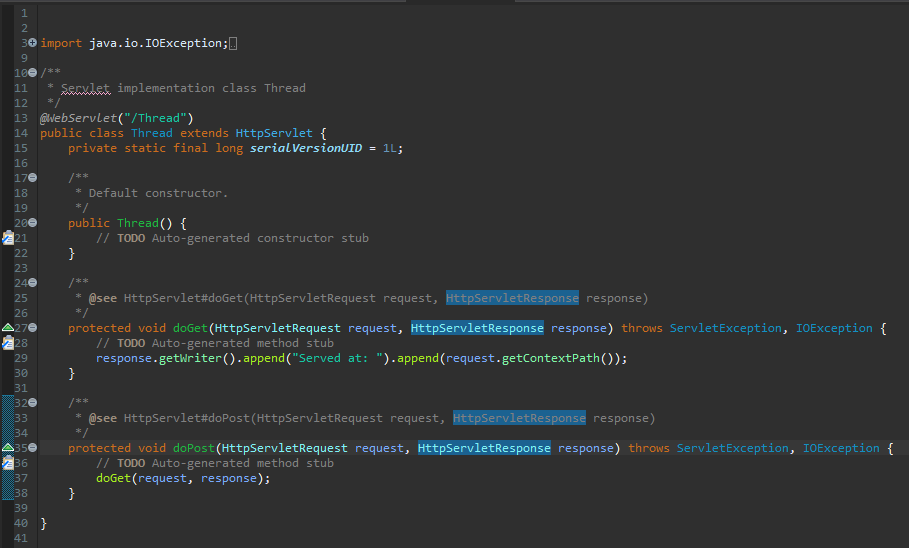Click the "/Thread" string literal
The height and width of the screenshot is (548, 909).
pos(155,118)
